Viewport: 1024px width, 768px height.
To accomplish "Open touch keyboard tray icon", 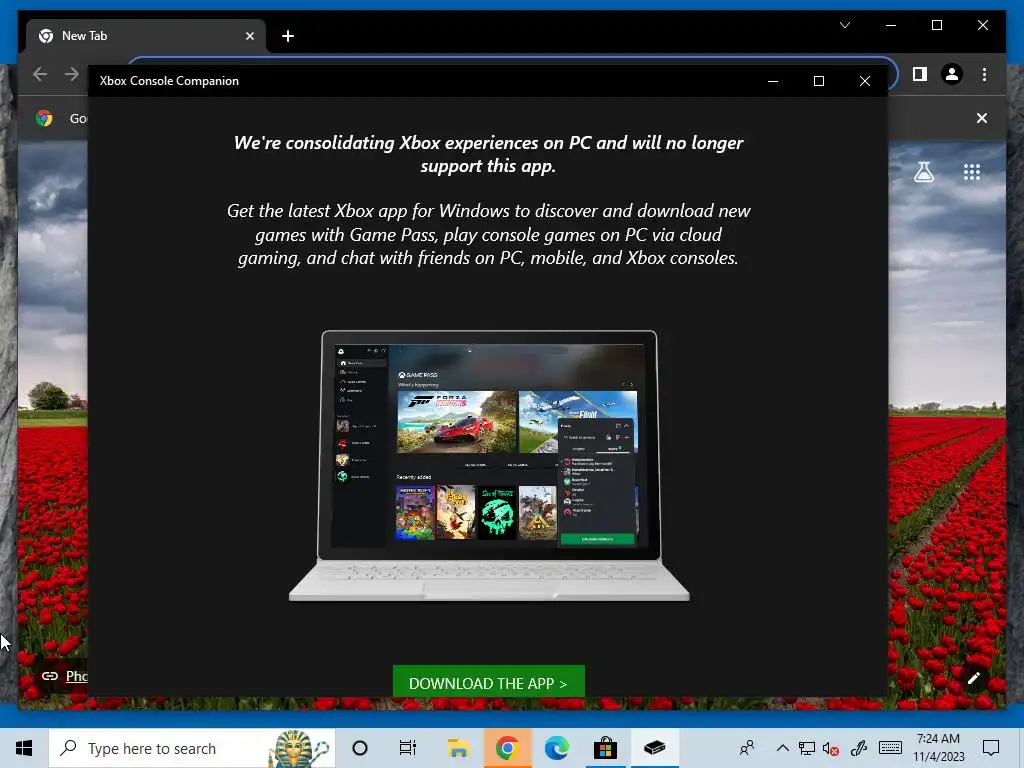I will coord(890,748).
